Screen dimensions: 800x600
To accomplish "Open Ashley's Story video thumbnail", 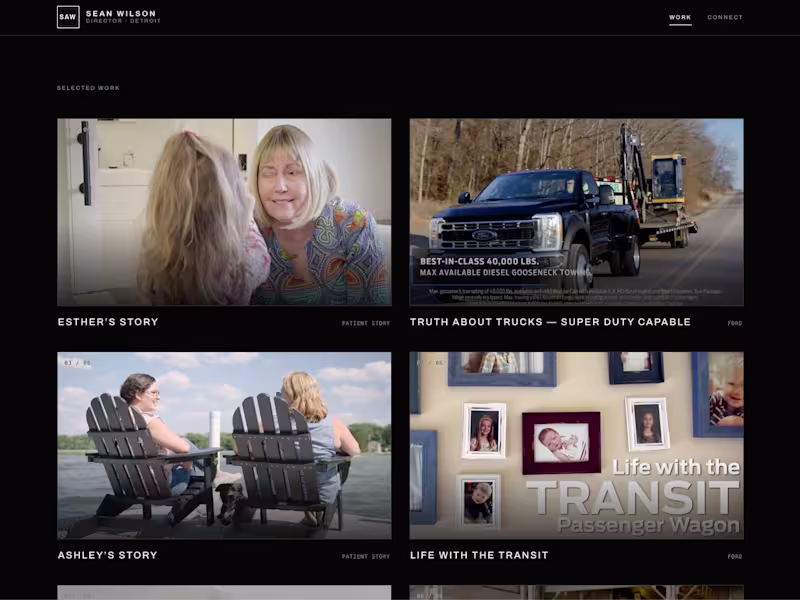I will click(x=224, y=445).
